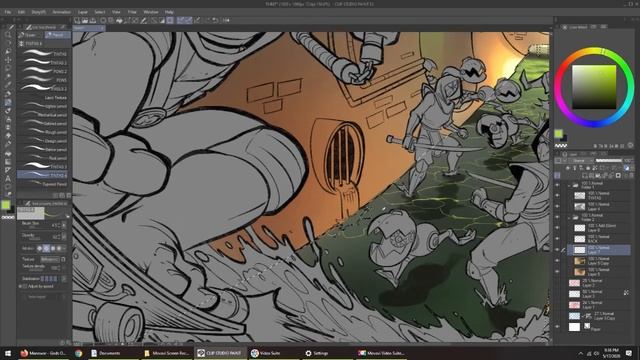This screenshot has width=640, height=360.
Task: Select the Fill bucket tool
Action: pyautogui.click(x=8, y=153)
